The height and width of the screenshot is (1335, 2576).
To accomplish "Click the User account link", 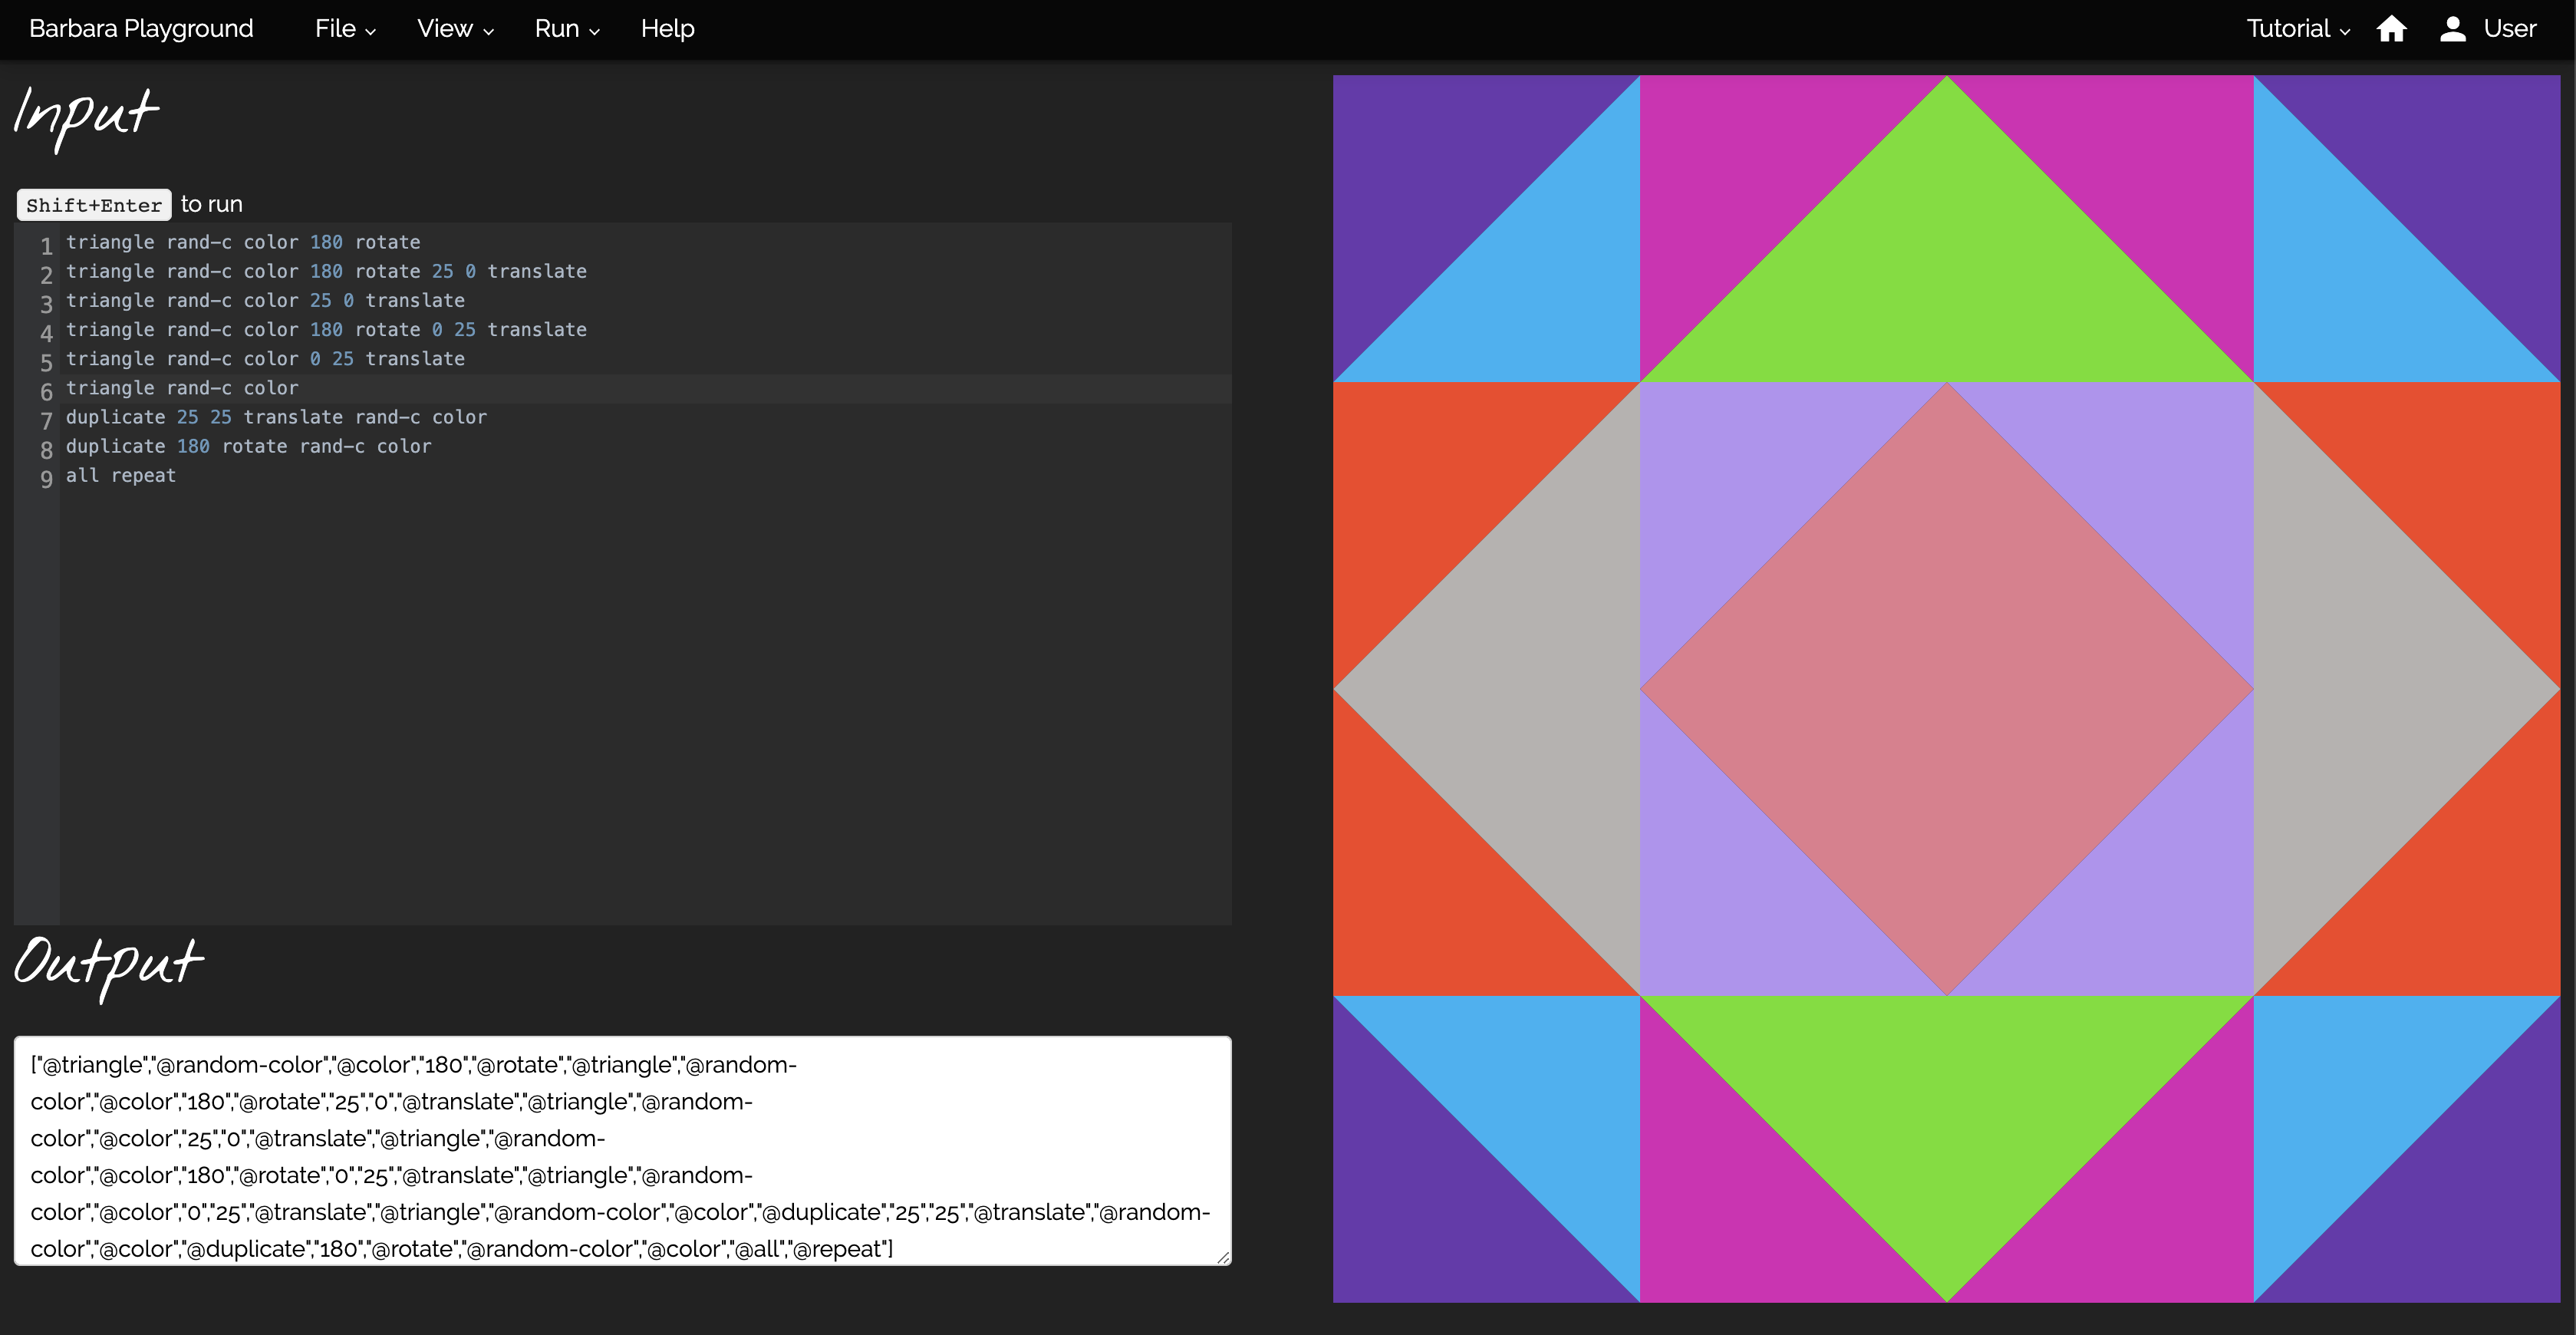I will (x=2509, y=29).
